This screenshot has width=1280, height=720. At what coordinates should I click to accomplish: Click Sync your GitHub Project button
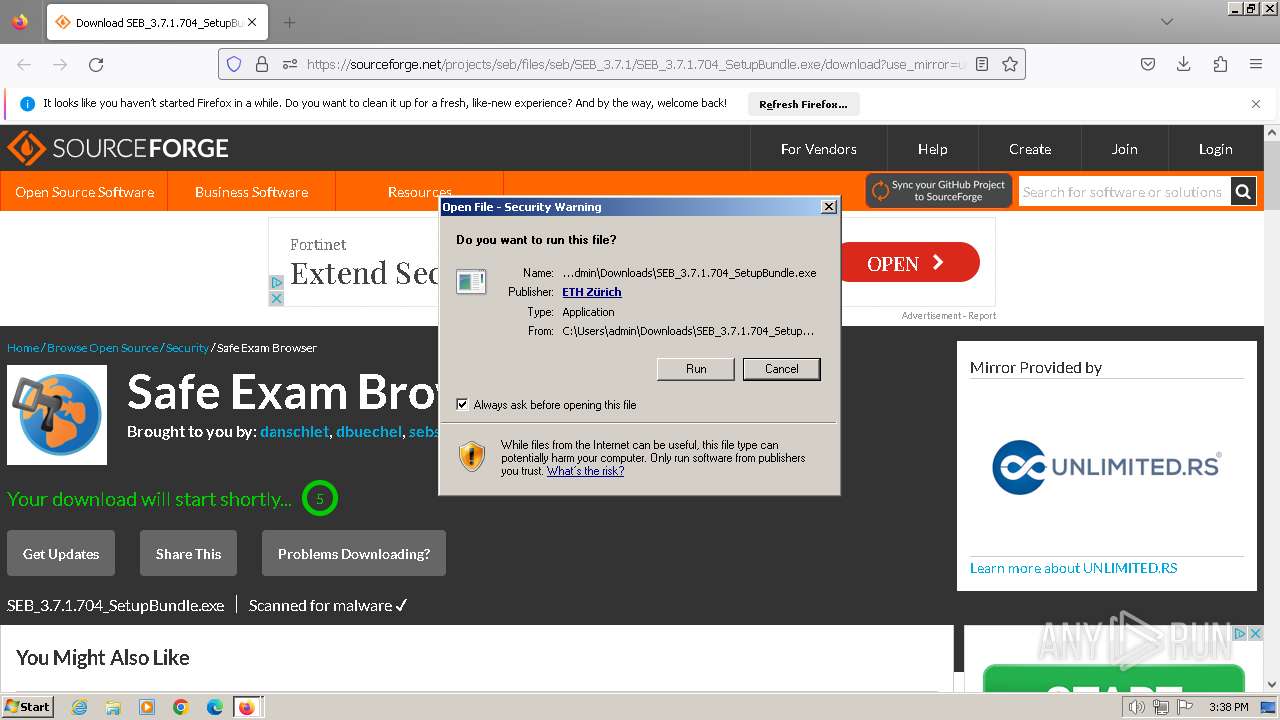pos(939,191)
